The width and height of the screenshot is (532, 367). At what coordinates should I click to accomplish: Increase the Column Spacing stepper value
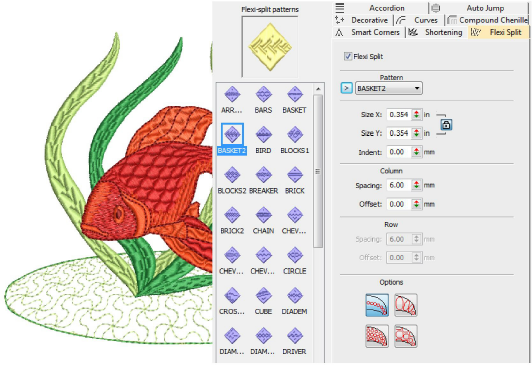[x=416, y=183]
